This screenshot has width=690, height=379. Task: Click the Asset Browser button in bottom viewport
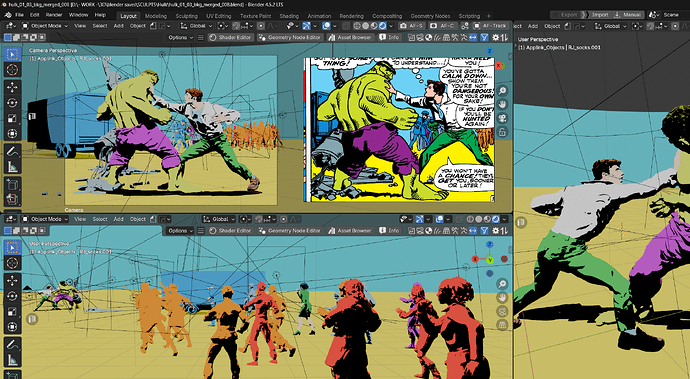[350, 231]
